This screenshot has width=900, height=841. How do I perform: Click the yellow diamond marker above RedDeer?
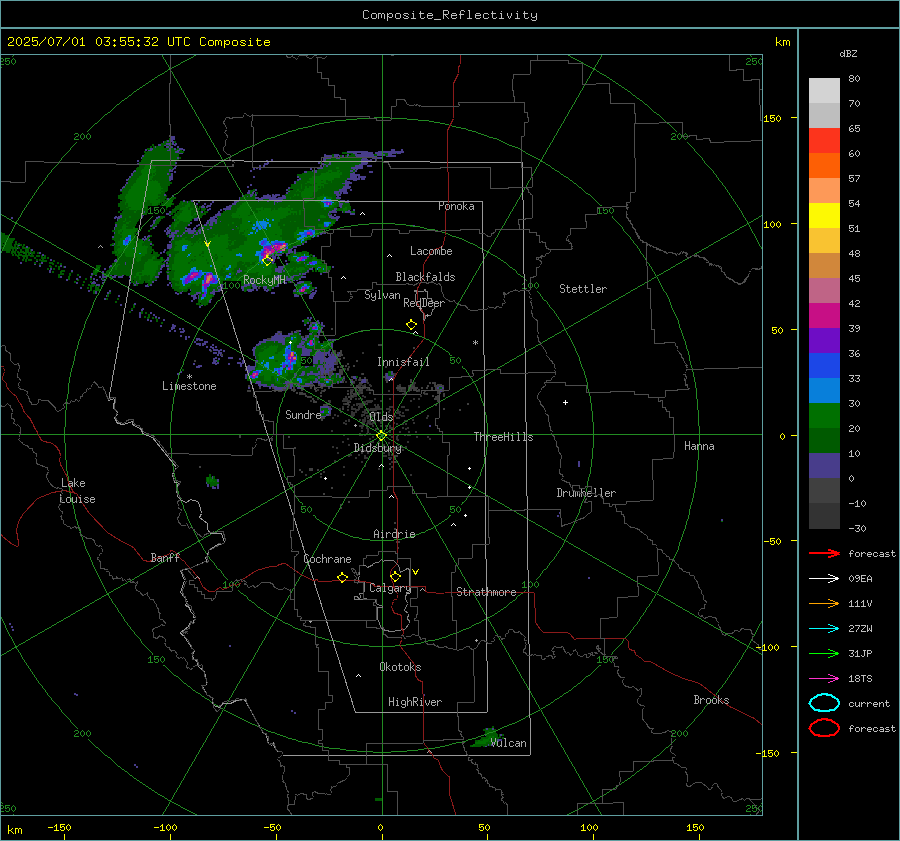click(x=411, y=325)
